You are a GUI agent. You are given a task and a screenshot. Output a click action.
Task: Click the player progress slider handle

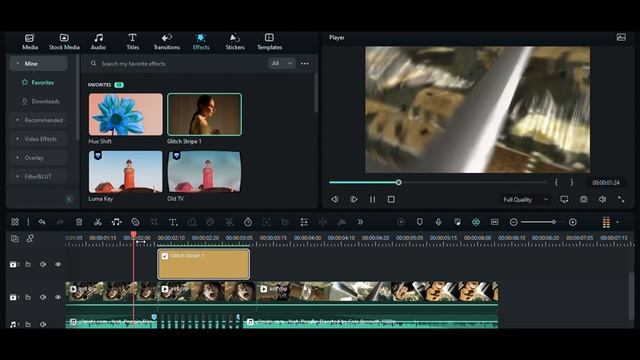(x=398, y=182)
